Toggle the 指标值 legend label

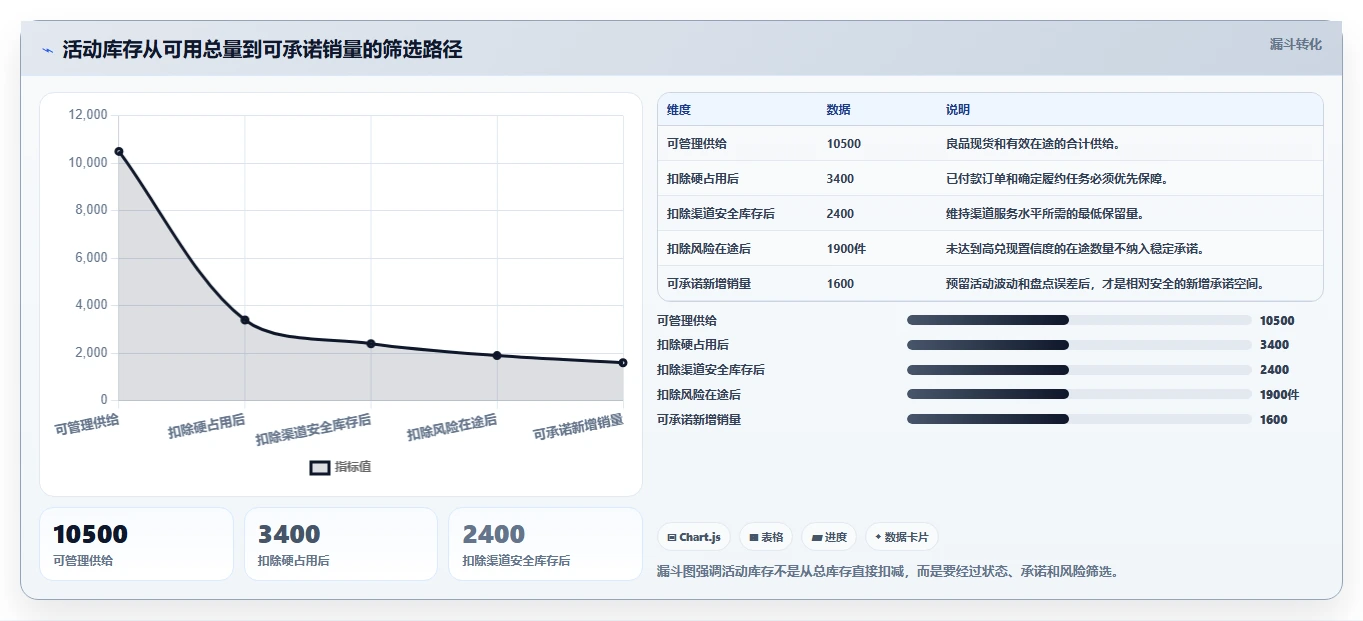[x=353, y=467]
